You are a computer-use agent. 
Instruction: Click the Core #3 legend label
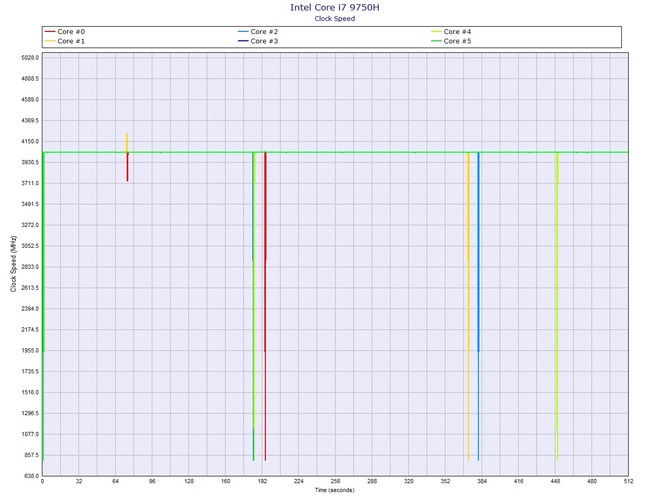point(264,41)
